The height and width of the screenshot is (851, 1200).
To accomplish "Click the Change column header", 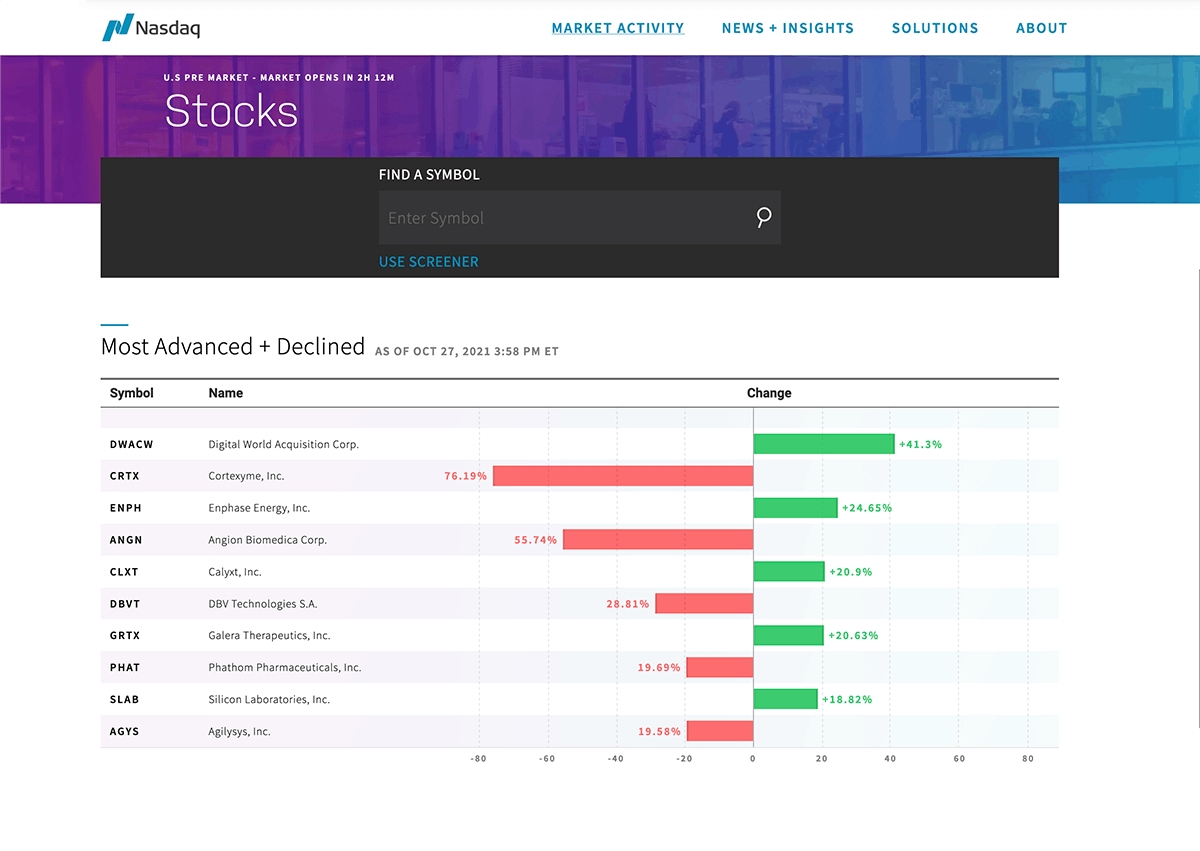I will click(x=769, y=393).
